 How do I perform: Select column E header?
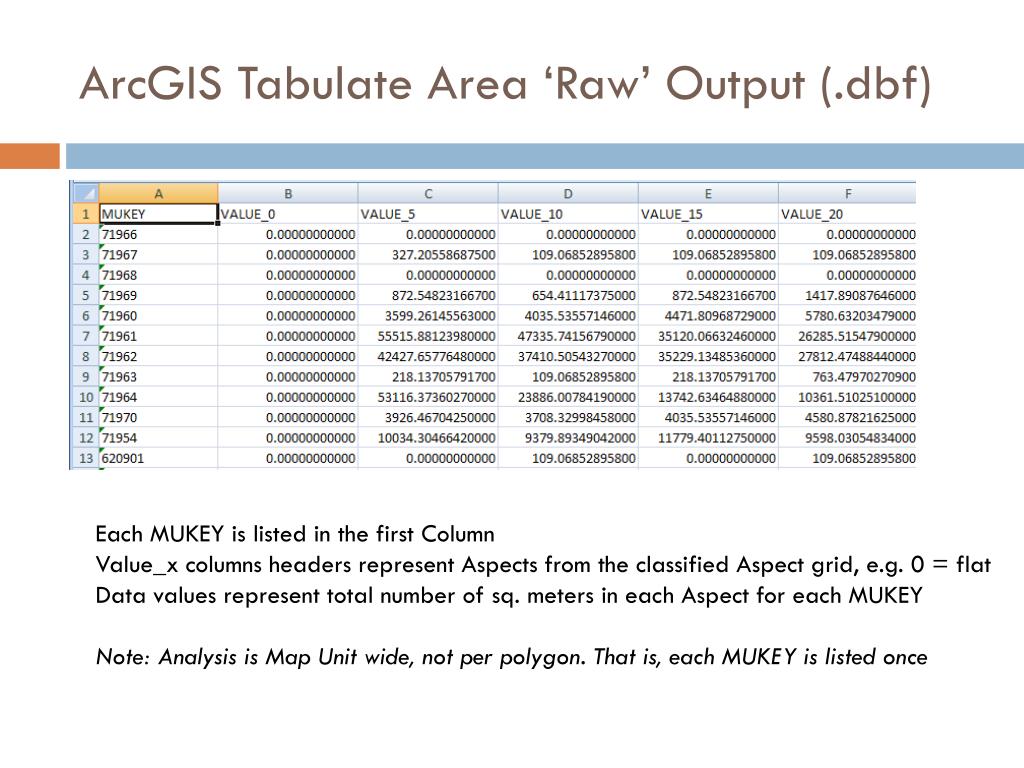click(708, 193)
